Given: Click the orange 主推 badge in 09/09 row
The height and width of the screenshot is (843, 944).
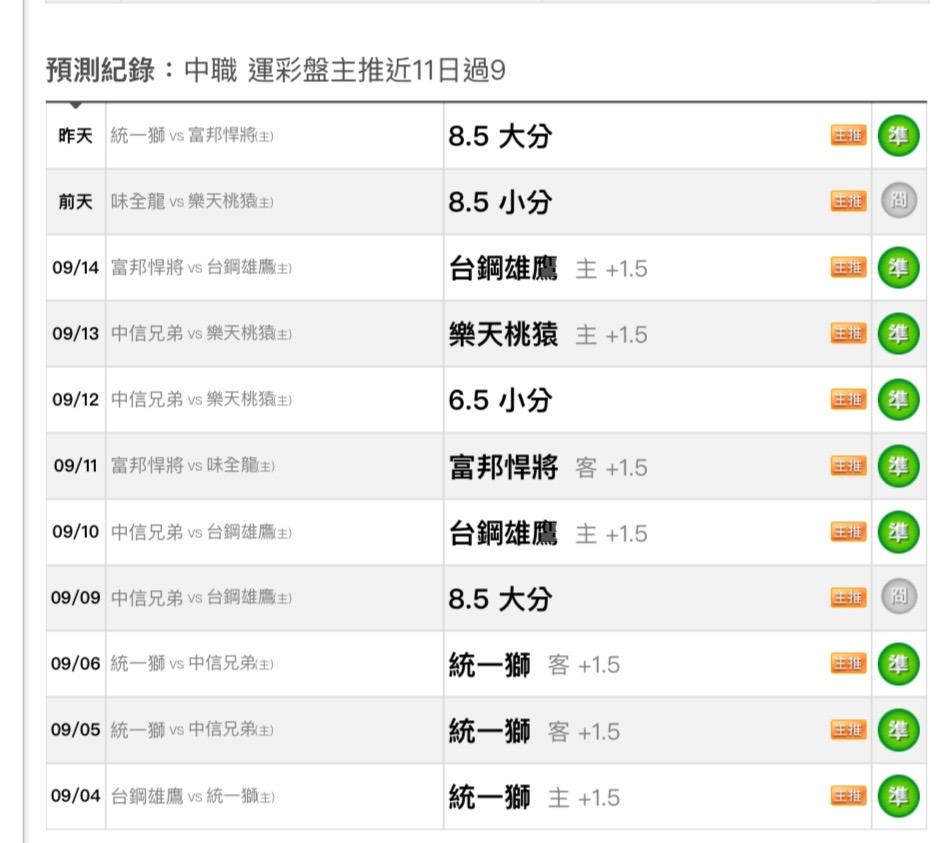Looking at the screenshot, I should coord(848,597).
